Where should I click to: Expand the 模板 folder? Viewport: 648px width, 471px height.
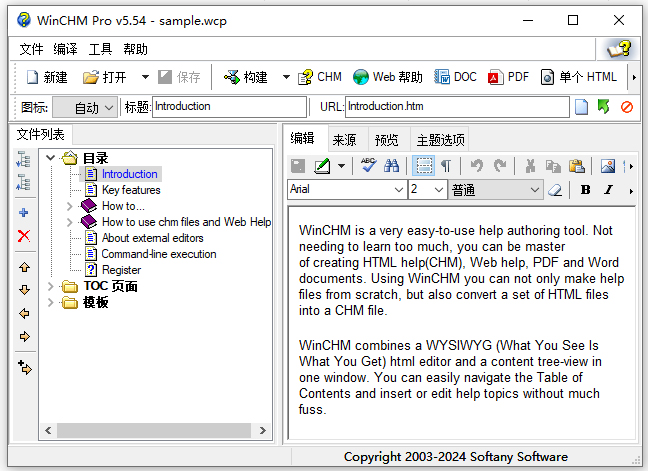[x=50, y=302]
